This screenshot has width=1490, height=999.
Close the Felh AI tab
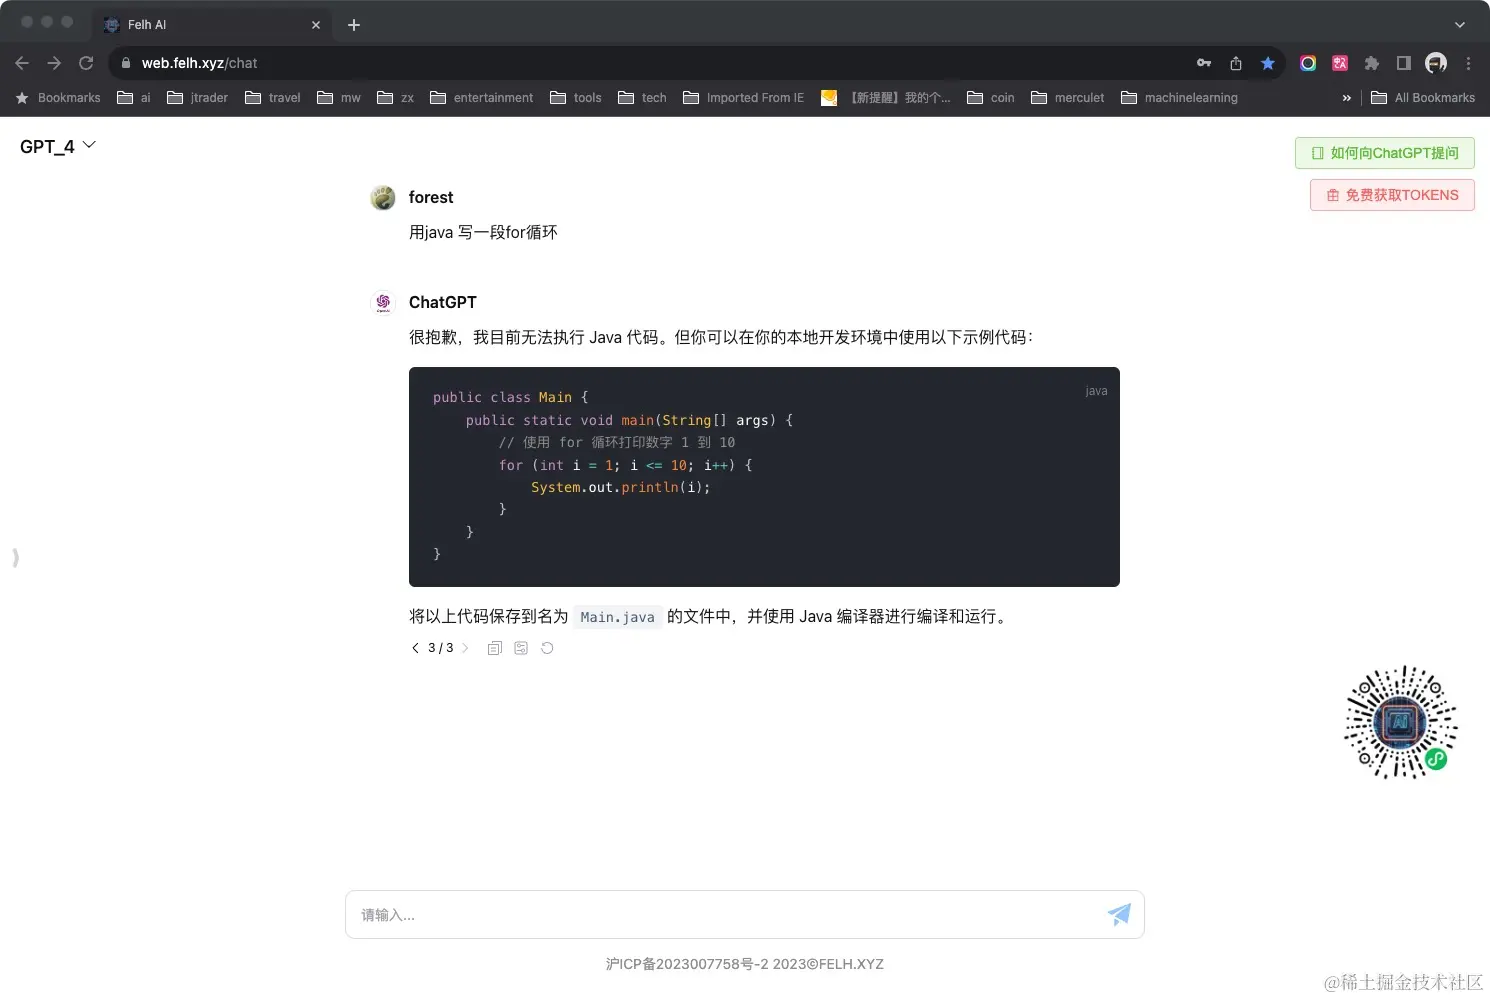coord(316,25)
